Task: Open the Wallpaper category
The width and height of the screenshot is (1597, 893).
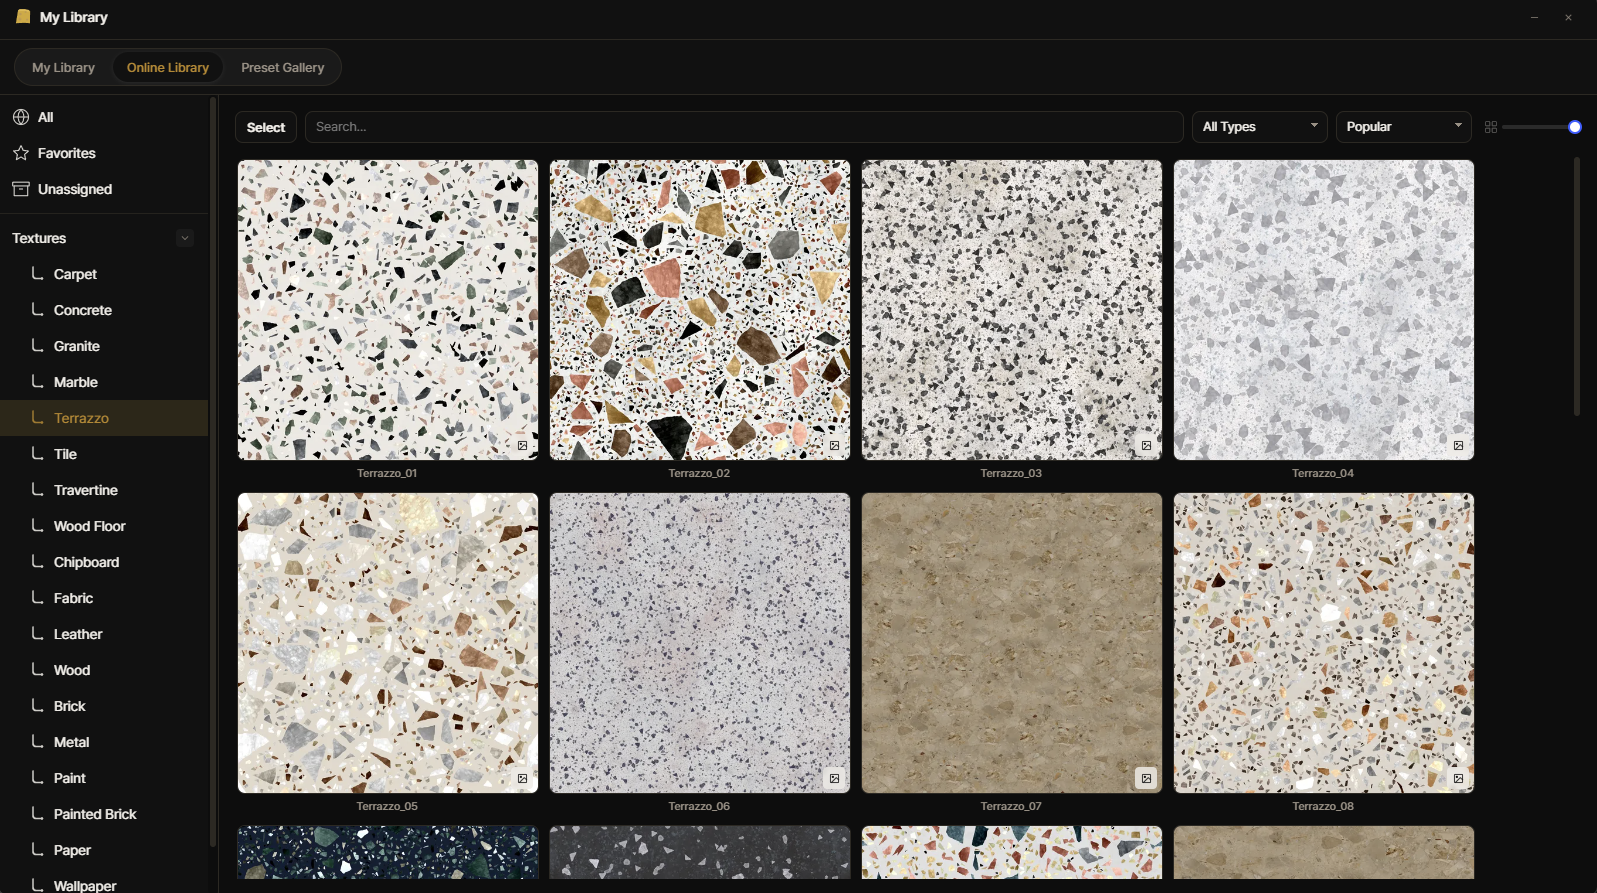Action: (104, 883)
